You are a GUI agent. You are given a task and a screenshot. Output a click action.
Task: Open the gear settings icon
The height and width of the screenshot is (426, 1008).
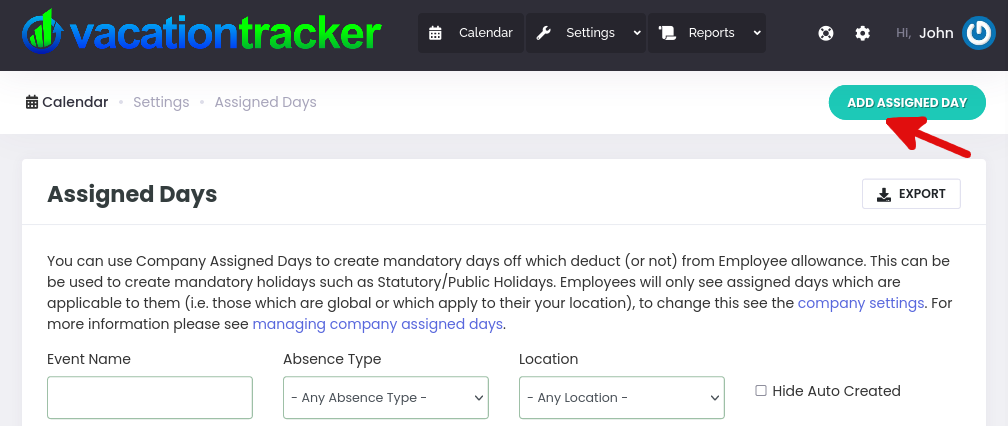coord(863,33)
